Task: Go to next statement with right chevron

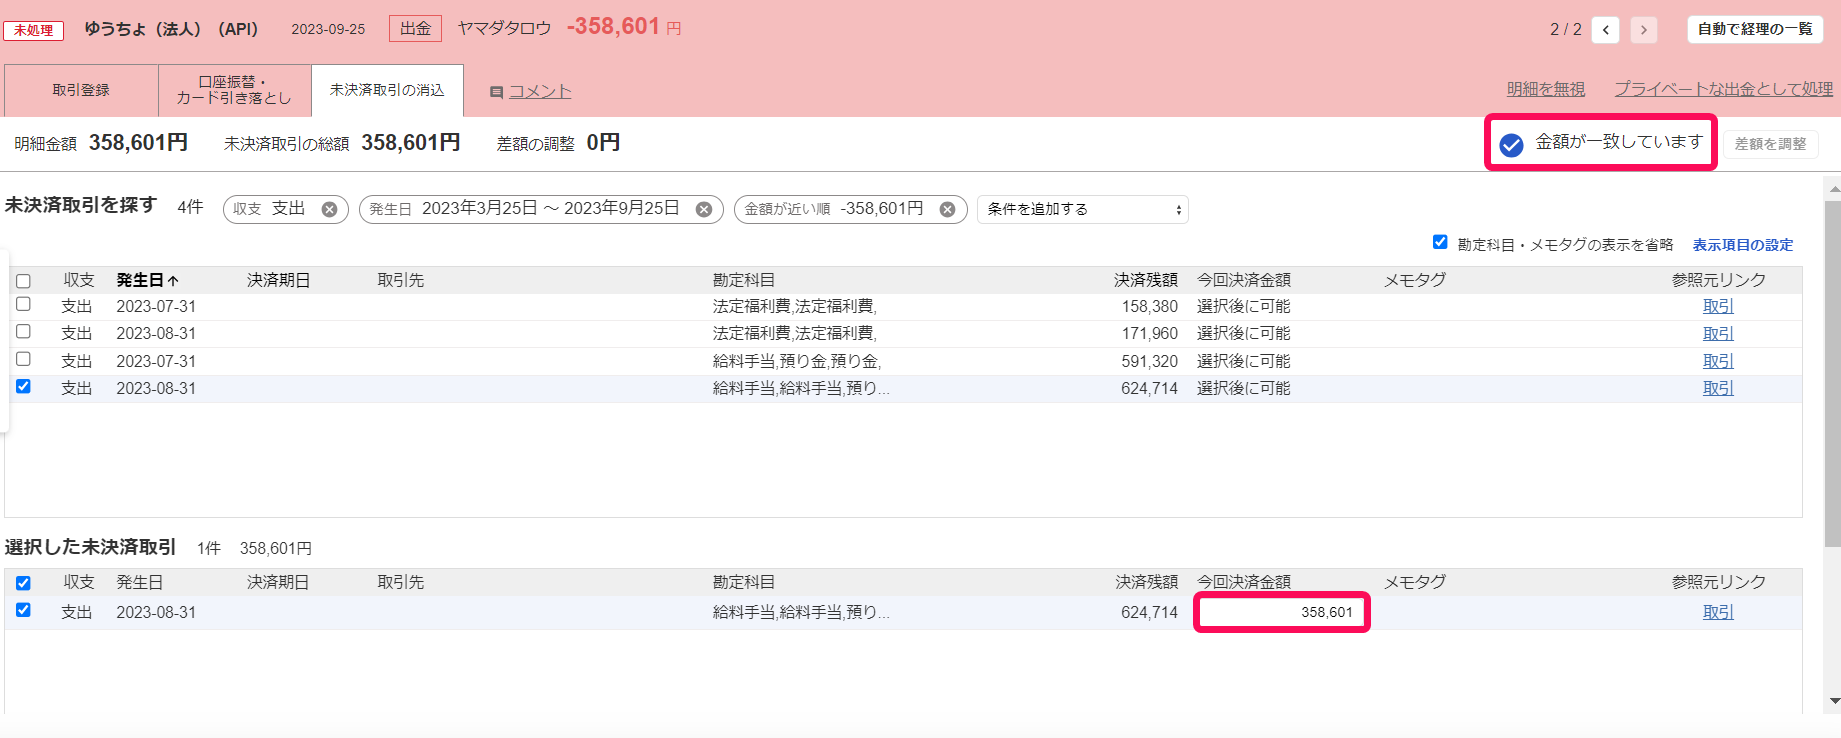Action: click(1643, 30)
